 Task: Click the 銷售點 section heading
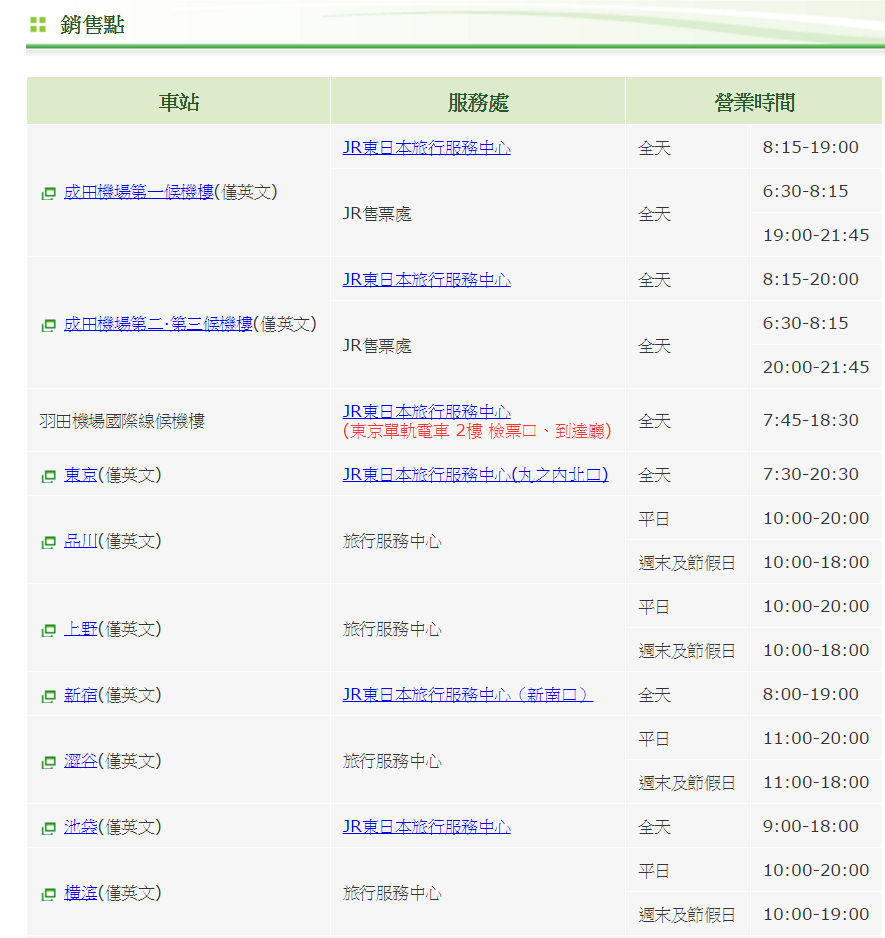point(92,25)
